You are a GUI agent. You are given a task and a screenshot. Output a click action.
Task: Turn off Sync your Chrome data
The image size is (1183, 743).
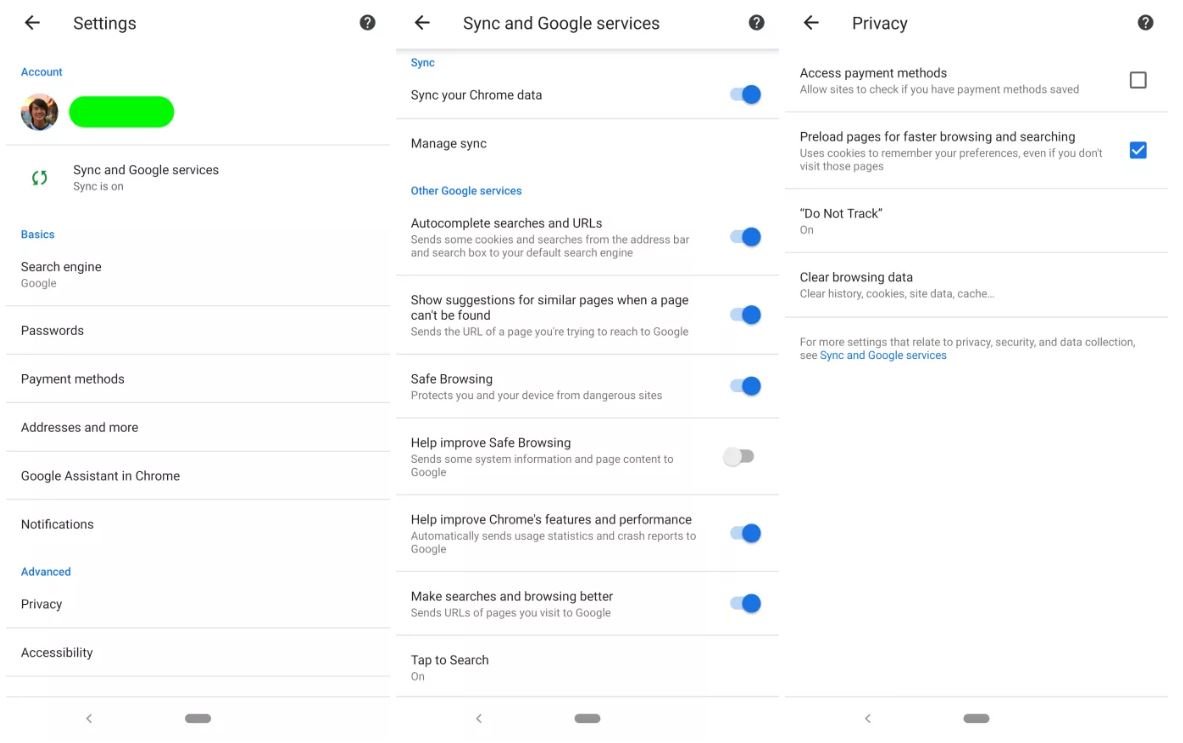(x=744, y=95)
